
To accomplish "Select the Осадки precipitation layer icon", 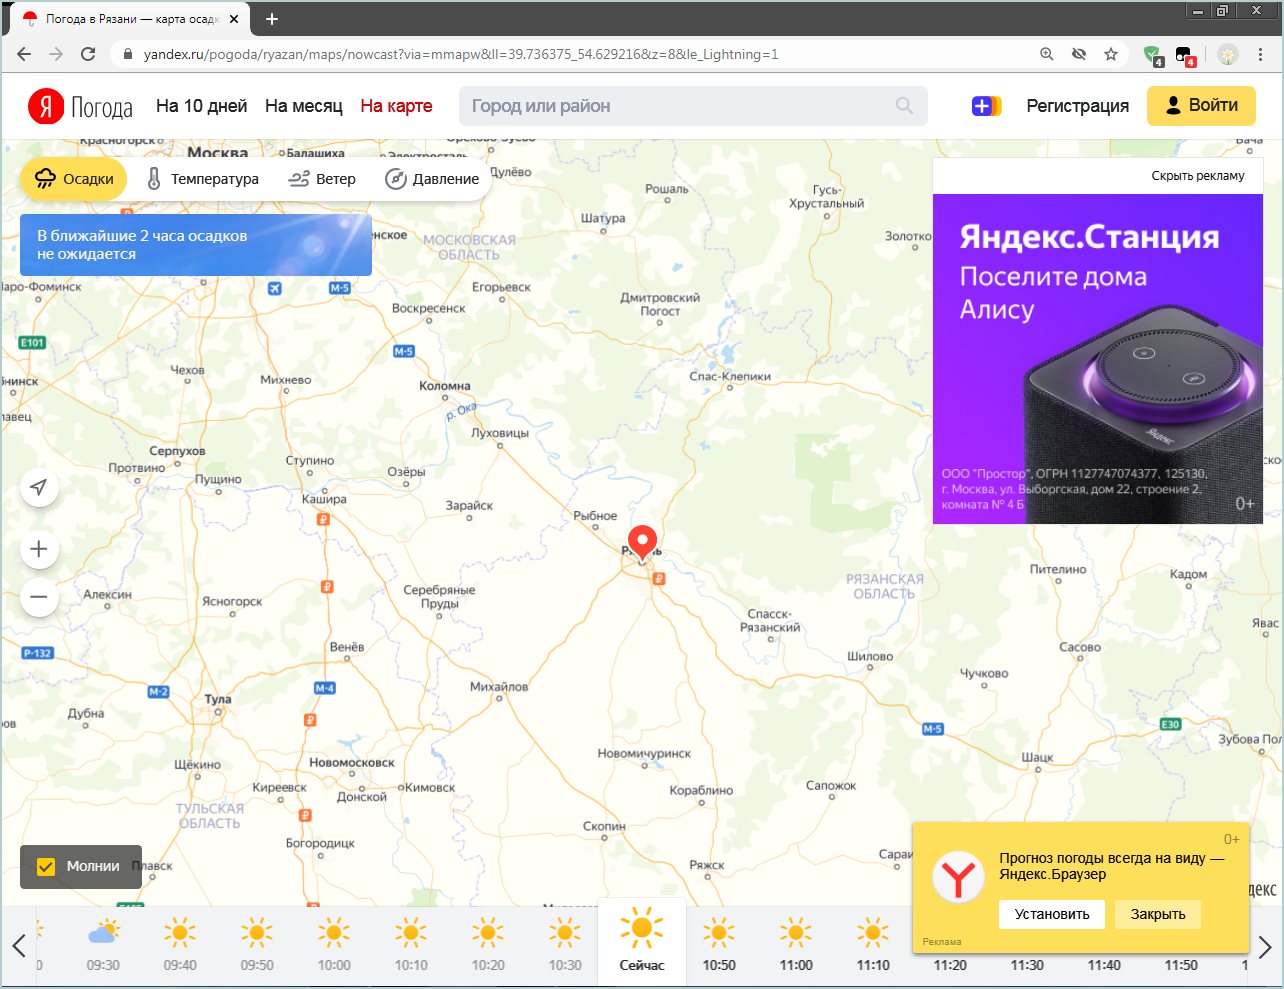I will pyautogui.click(x=45, y=178).
